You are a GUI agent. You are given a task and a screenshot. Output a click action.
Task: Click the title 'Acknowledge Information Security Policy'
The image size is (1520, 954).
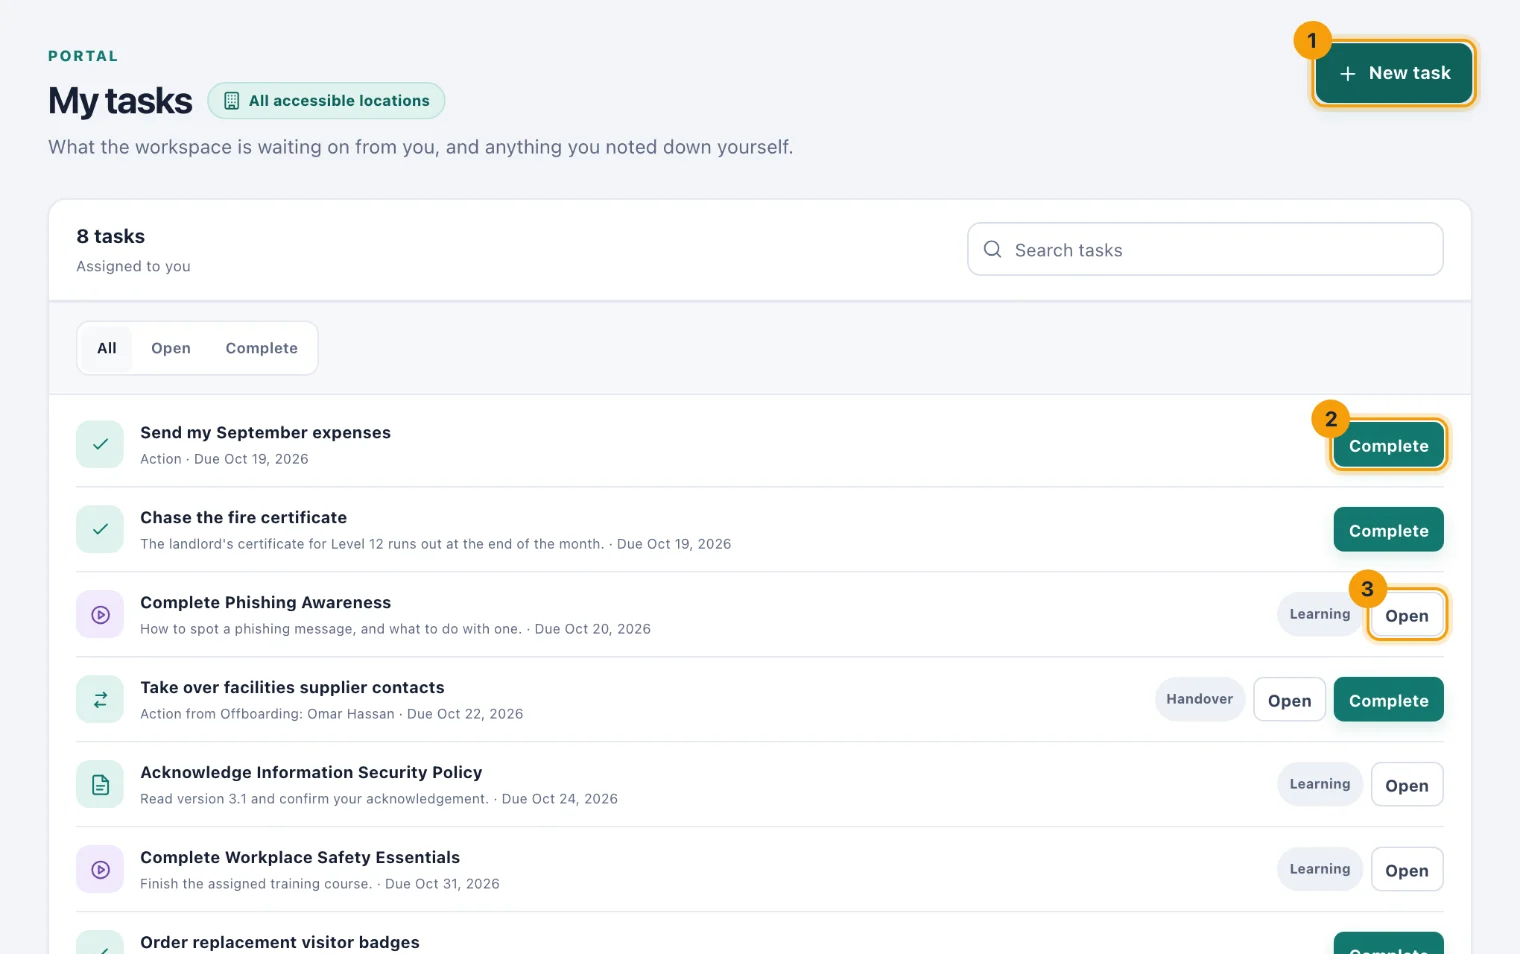pos(311,772)
